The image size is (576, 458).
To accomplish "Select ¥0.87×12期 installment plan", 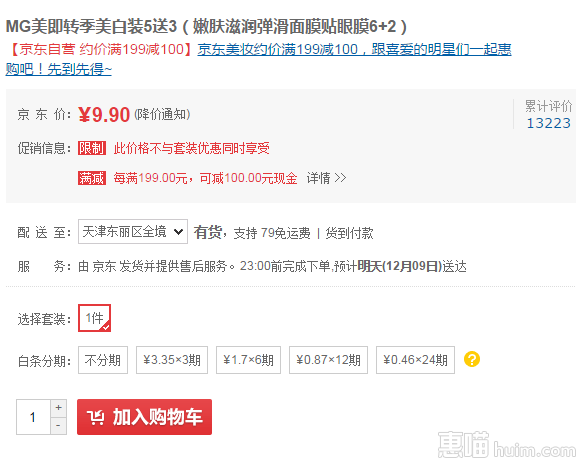I will [x=328, y=360].
